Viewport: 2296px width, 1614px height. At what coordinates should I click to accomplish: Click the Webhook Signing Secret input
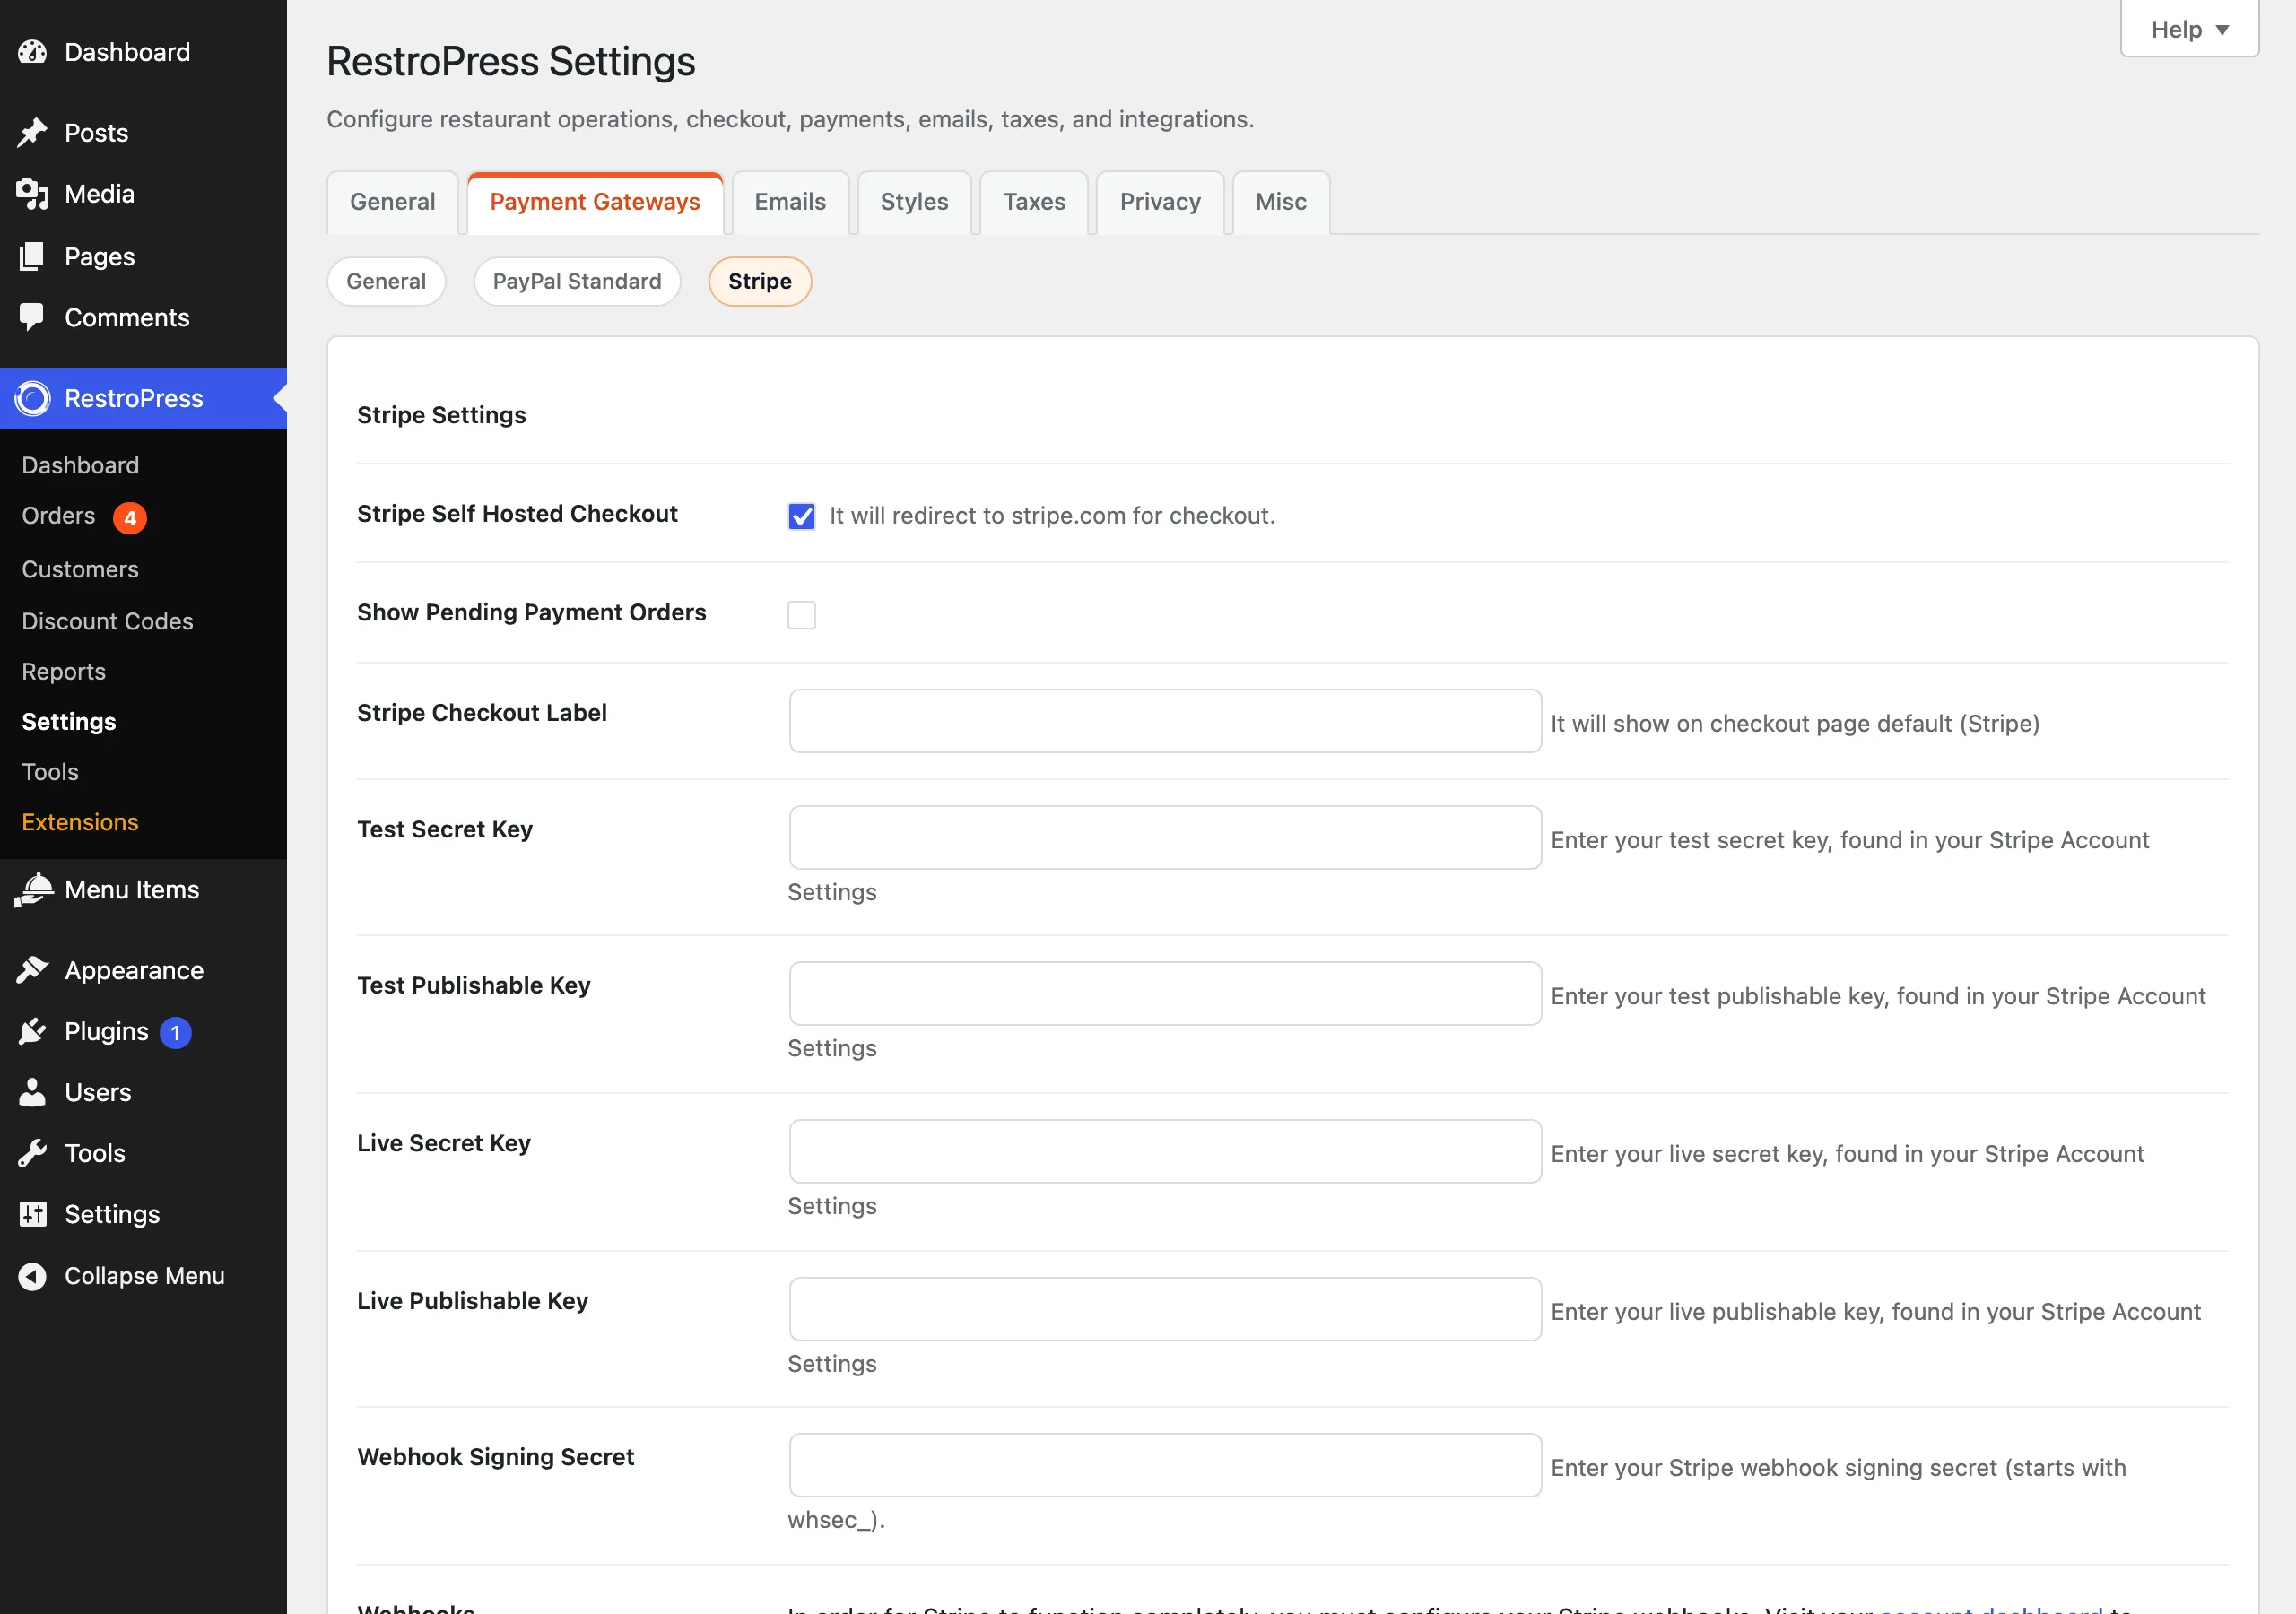[x=1165, y=1465]
